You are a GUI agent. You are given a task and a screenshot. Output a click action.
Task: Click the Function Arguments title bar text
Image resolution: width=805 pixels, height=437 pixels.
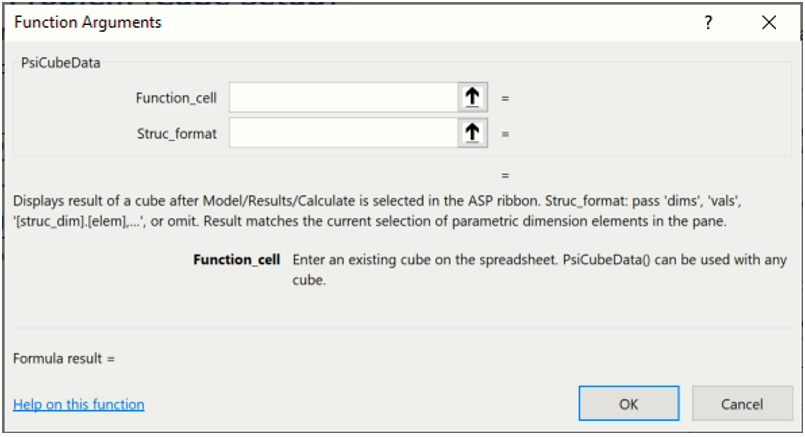tap(88, 22)
